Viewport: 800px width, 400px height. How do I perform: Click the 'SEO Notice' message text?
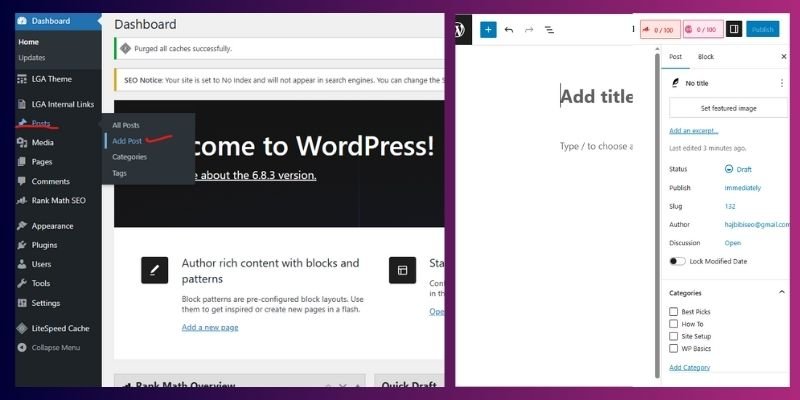(283, 80)
